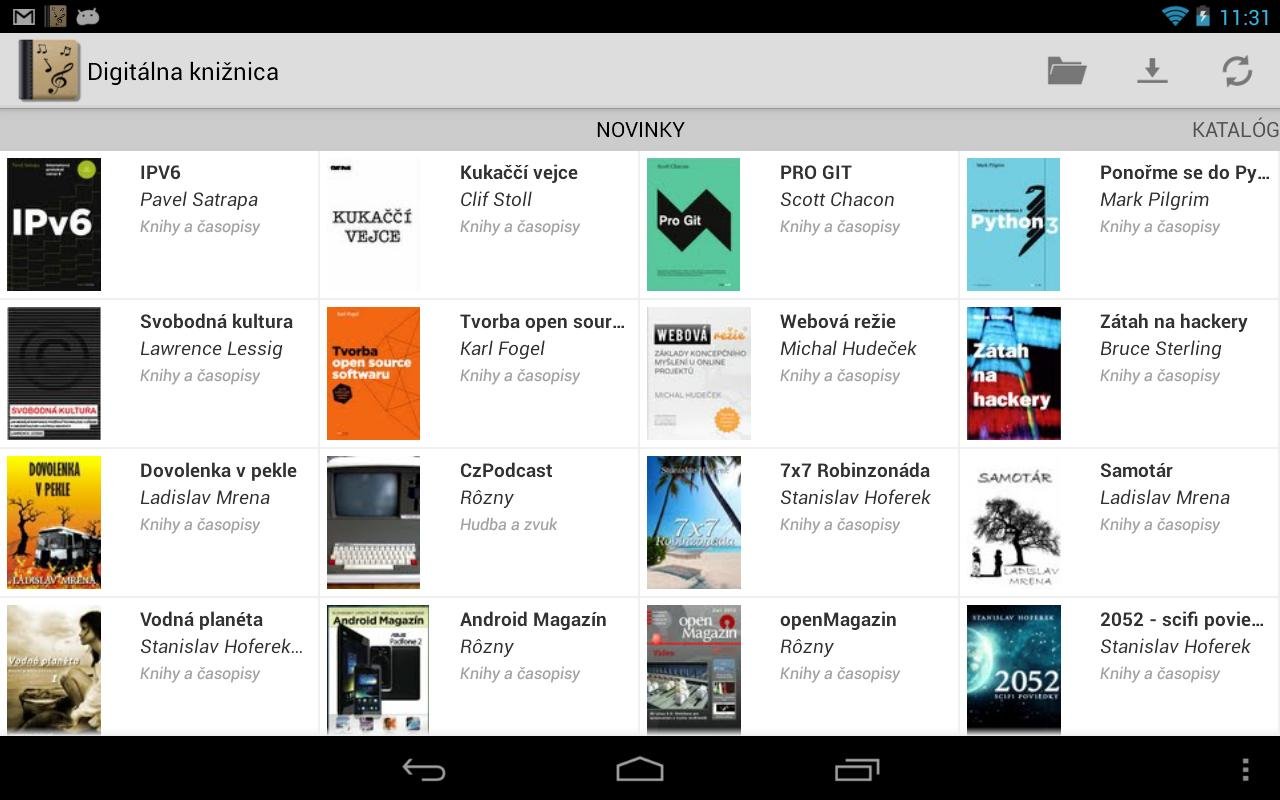Open the Vodná planéta cover image
This screenshot has height=800, width=1280.
pyautogui.click(x=54, y=670)
